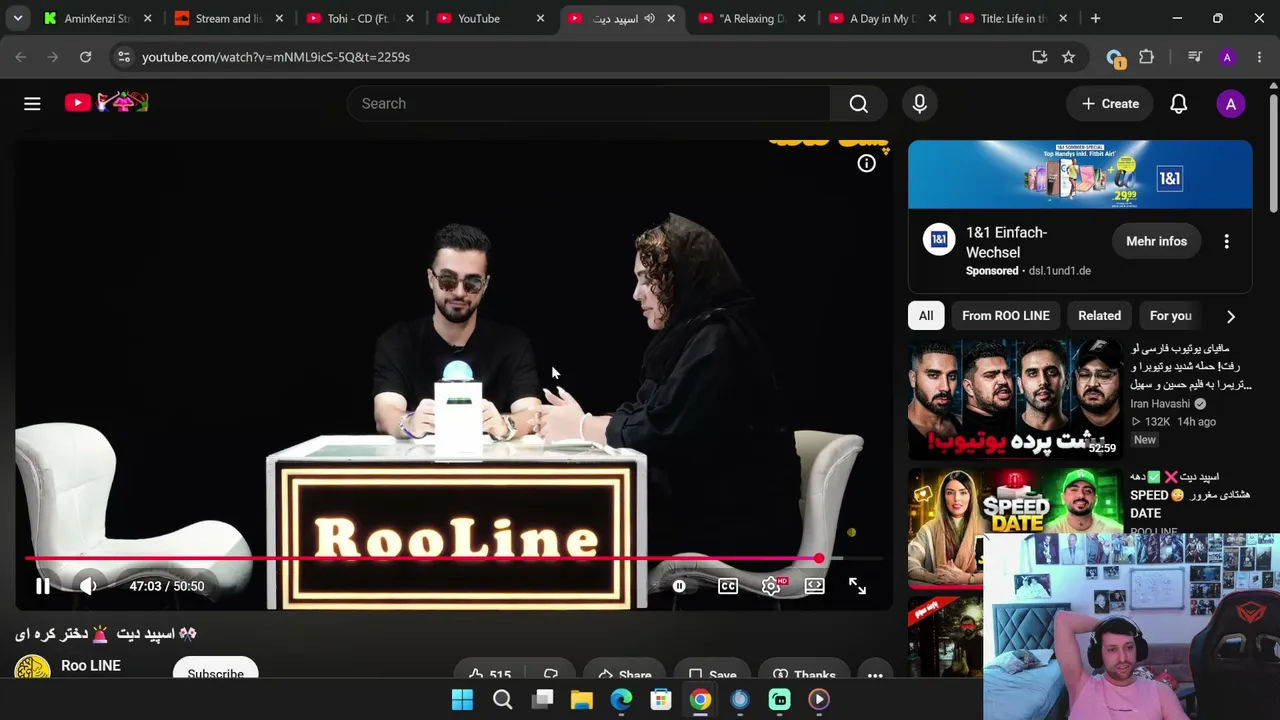This screenshot has width=1280, height=720.
Task: Select the "For you" filter chip
Action: click(x=1171, y=316)
